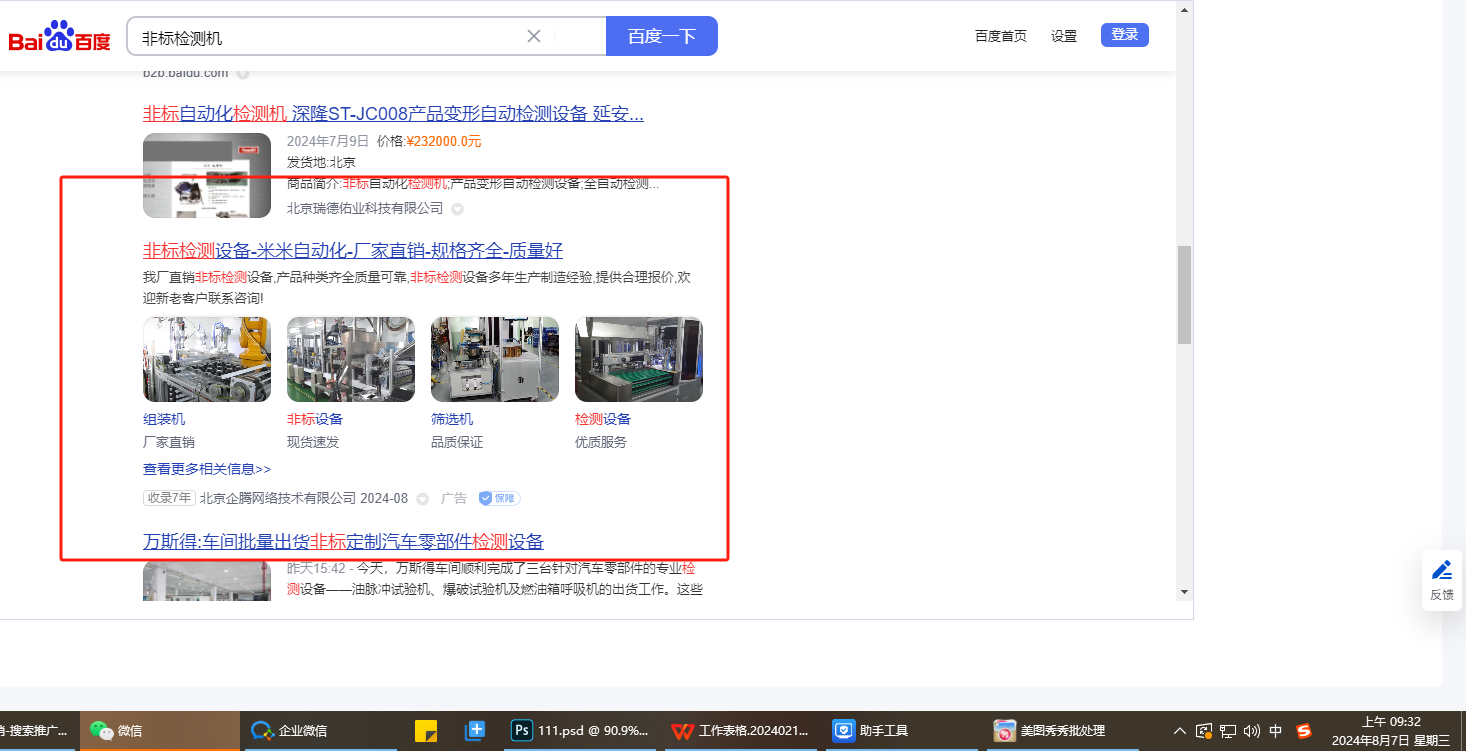Open the 设置 menu
The height and width of the screenshot is (751, 1466).
pos(1064,36)
